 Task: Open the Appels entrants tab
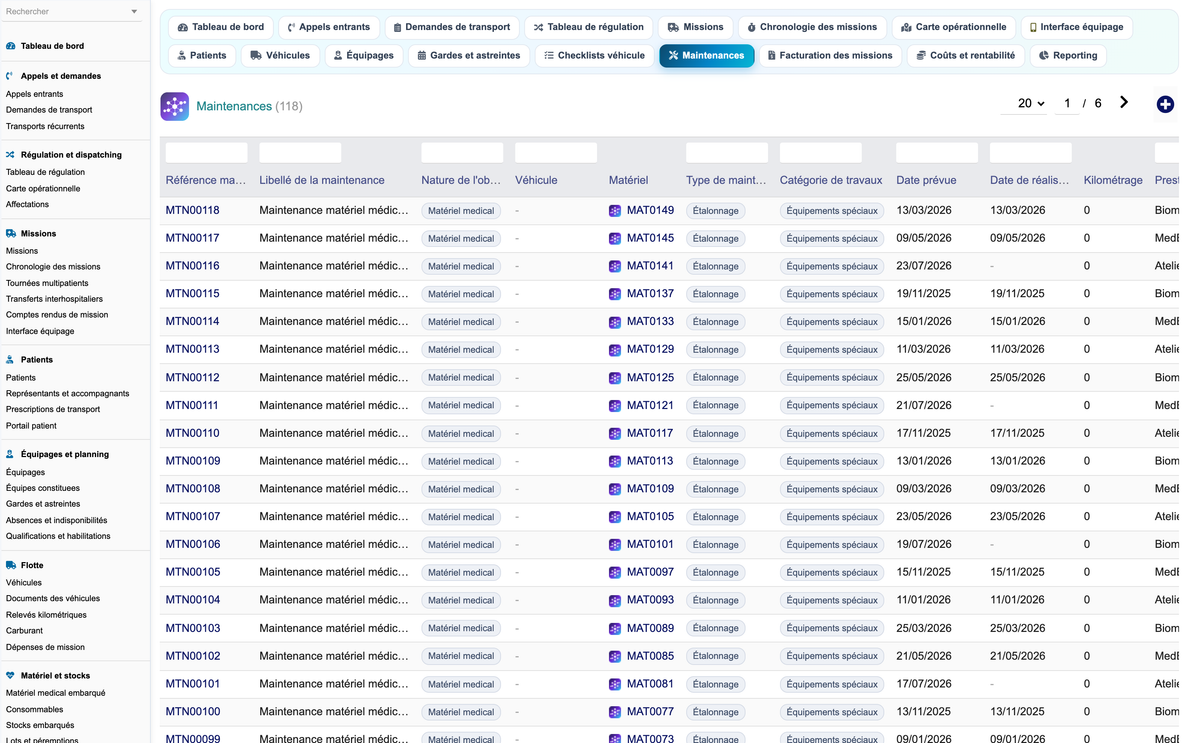pyautogui.click(x=329, y=27)
